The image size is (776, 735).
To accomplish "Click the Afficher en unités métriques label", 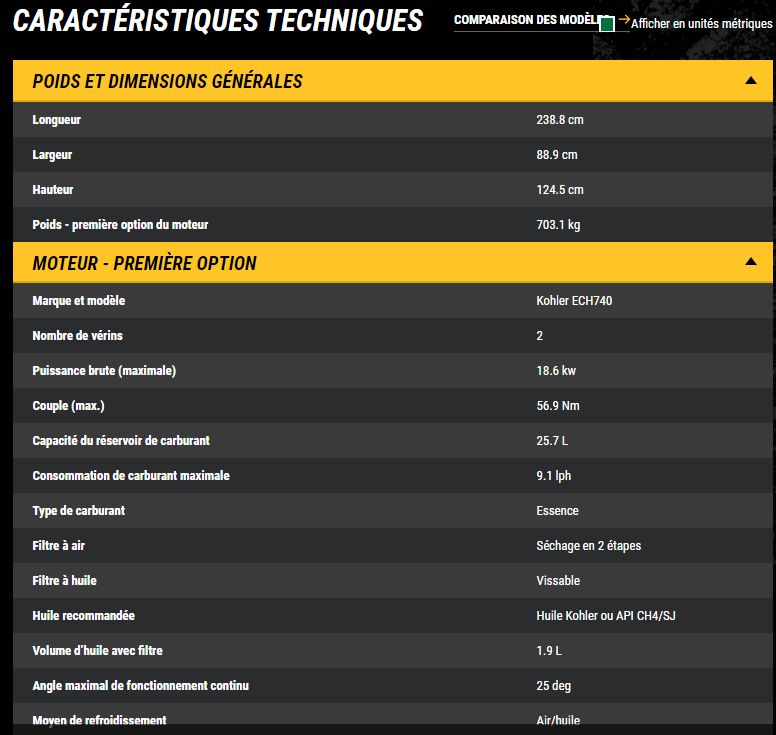I will (701, 24).
